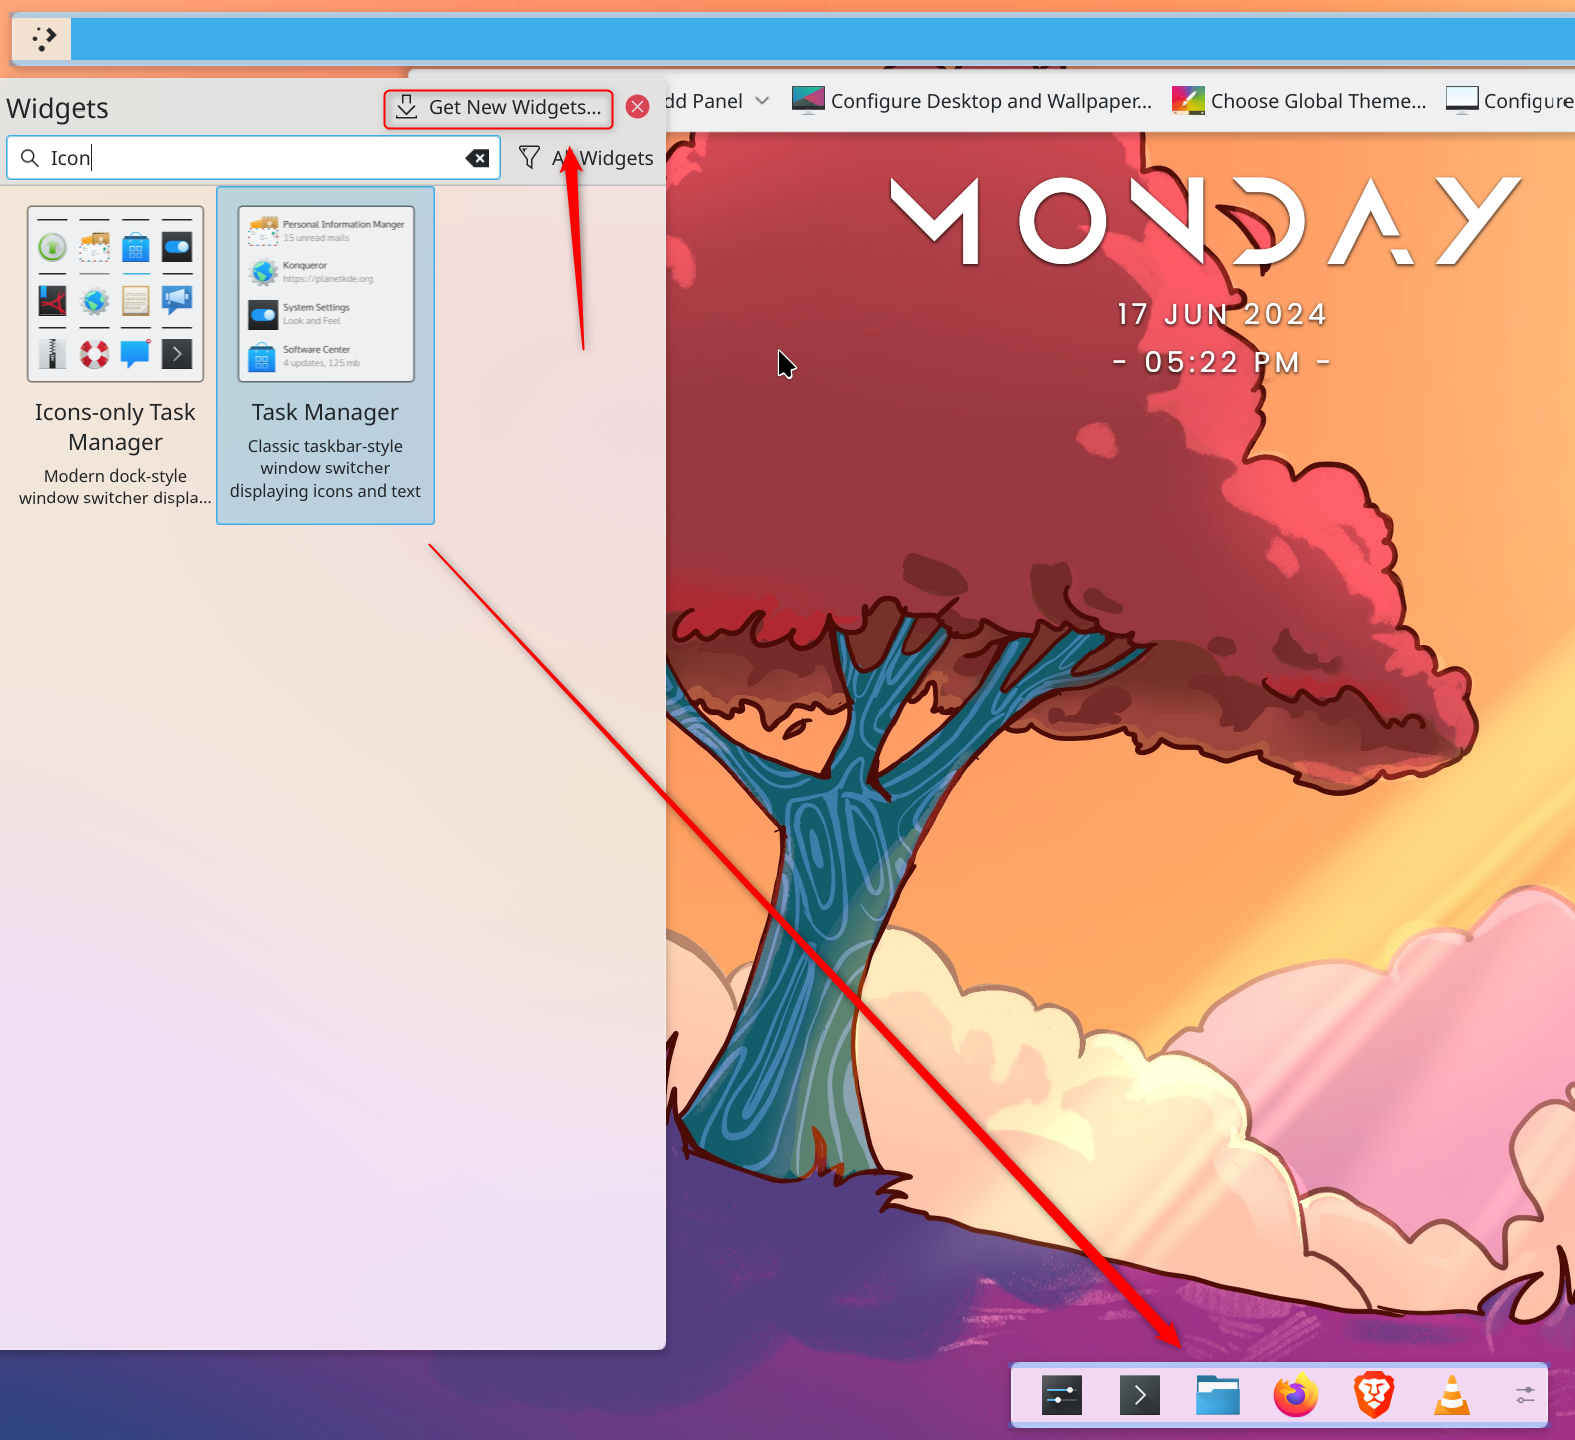Open the All Widgets filter dropdown
This screenshot has width=1575, height=1440.
coord(586,158)
